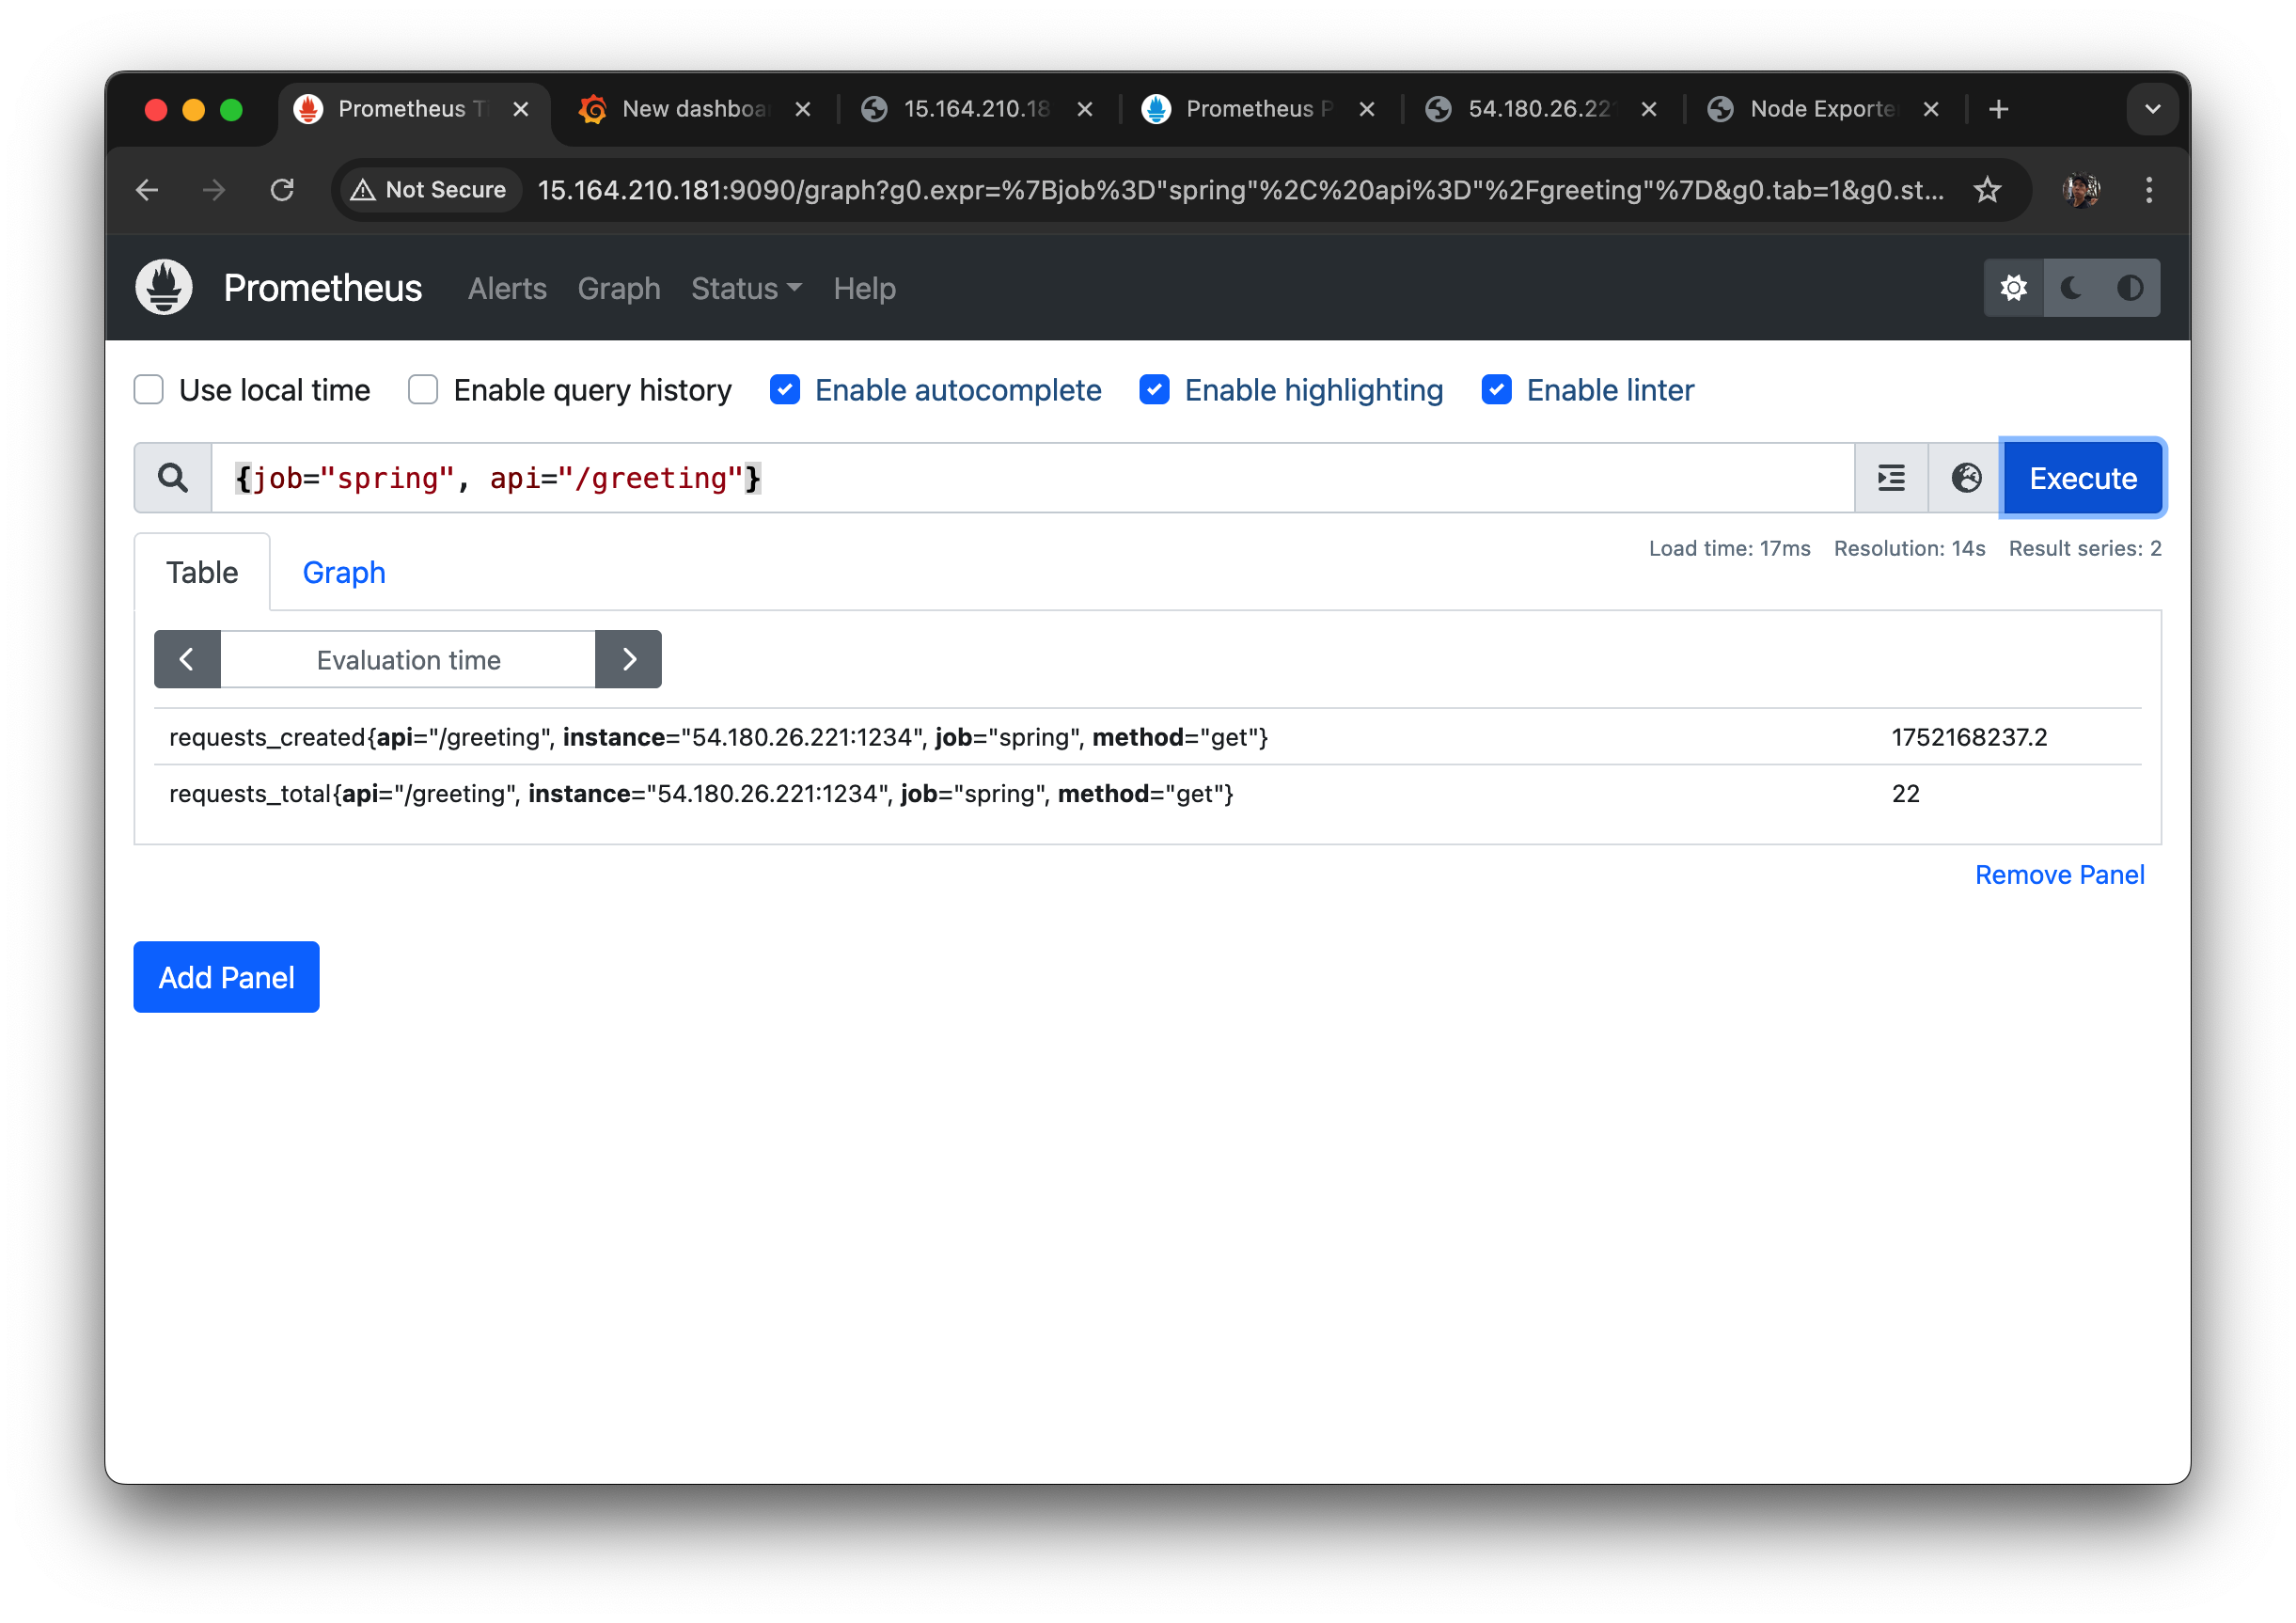Click the Evaluation time input field
Viewport: 2296px width, 1623px height.
408,659
